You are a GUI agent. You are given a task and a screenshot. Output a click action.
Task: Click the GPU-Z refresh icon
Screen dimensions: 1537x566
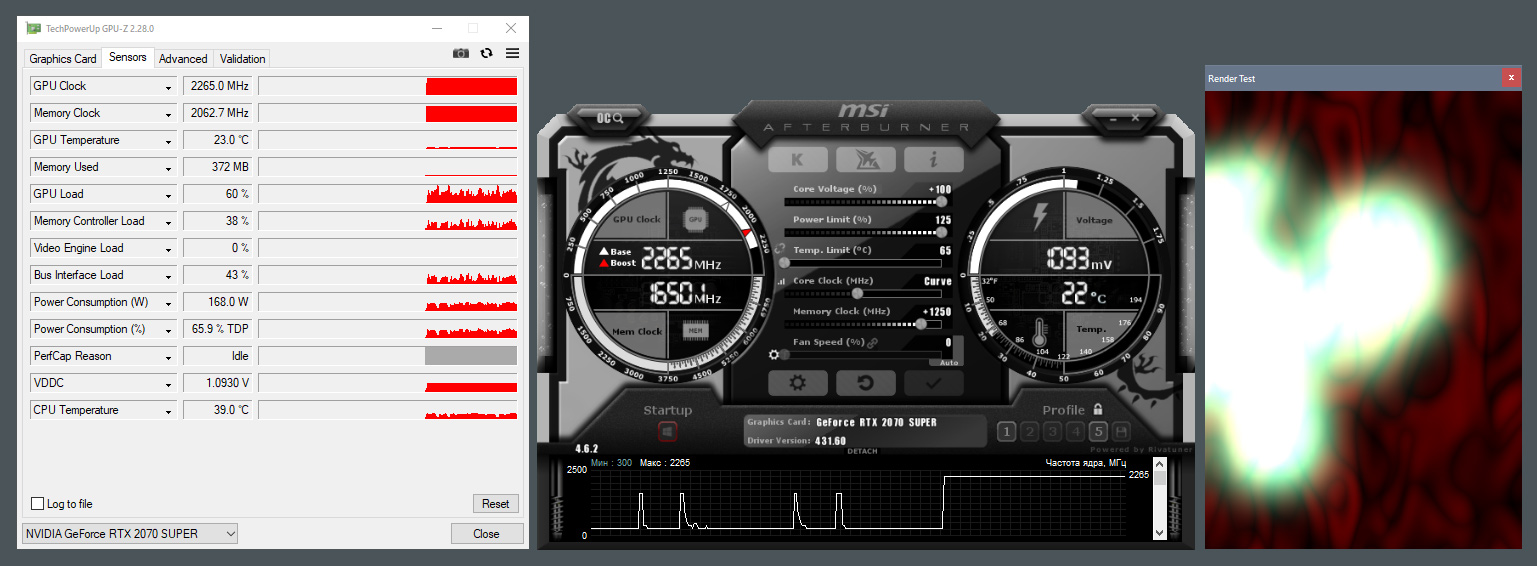(x=487, y=53)
